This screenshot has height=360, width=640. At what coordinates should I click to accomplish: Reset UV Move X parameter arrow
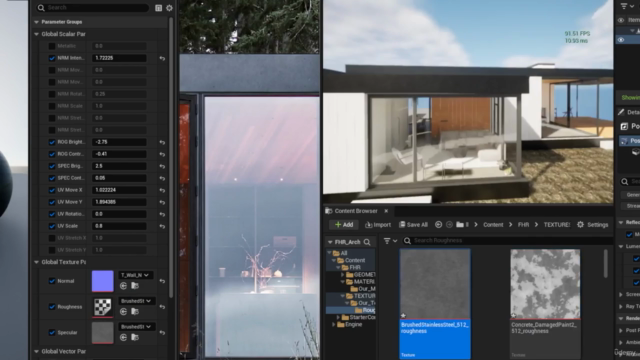[162, 190]
